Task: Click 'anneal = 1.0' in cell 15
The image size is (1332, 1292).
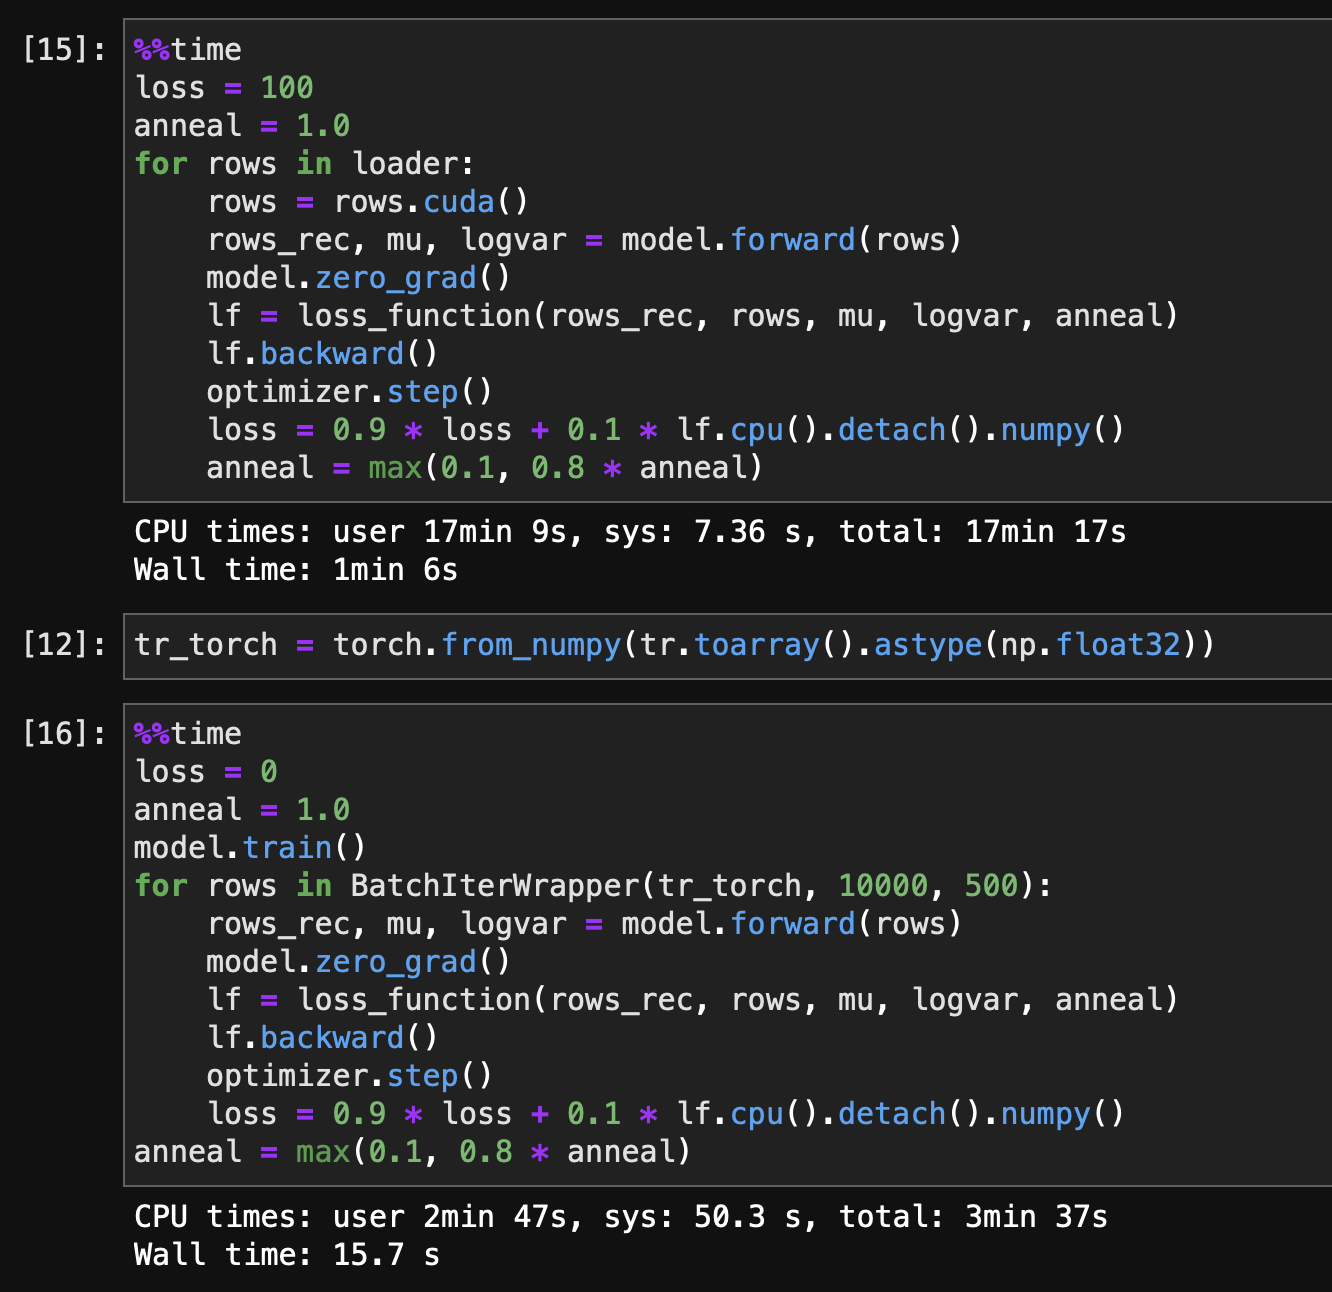Action: click(x=242, y=125)
